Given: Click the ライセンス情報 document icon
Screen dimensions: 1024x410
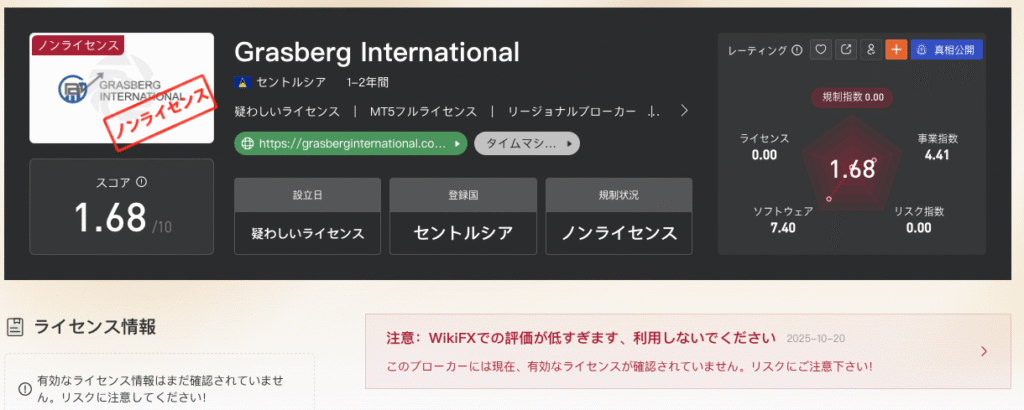Looking at the screenshot, I should (x=15, y=325).
